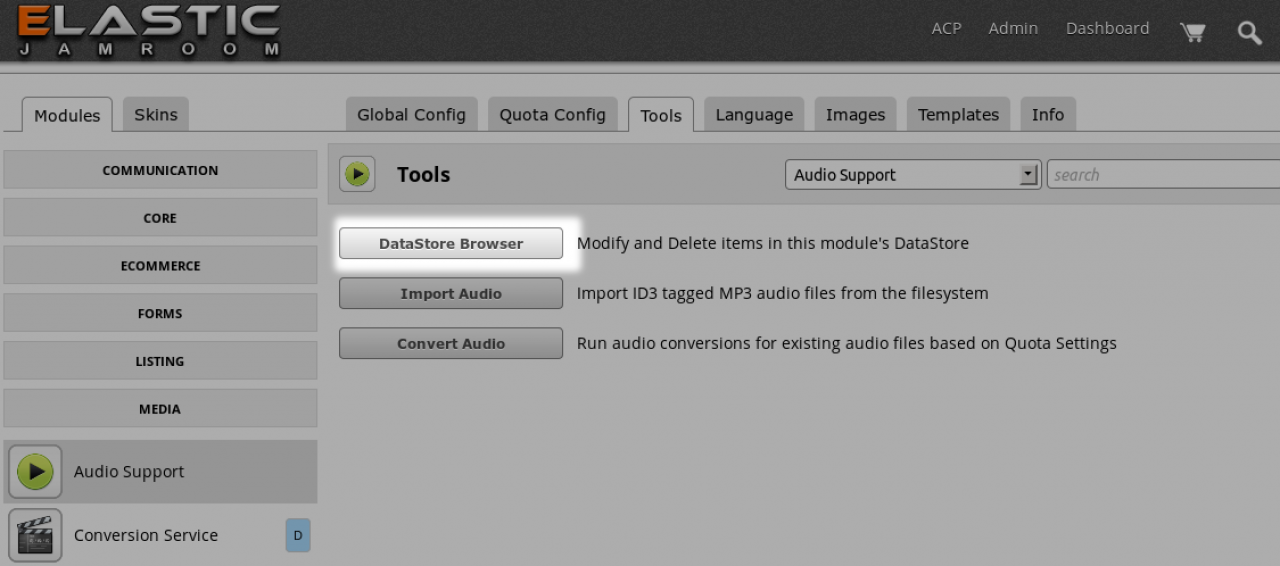The image size is (1280, 566).
Task: Click the Import Audio button
Action: click(451, 294)
